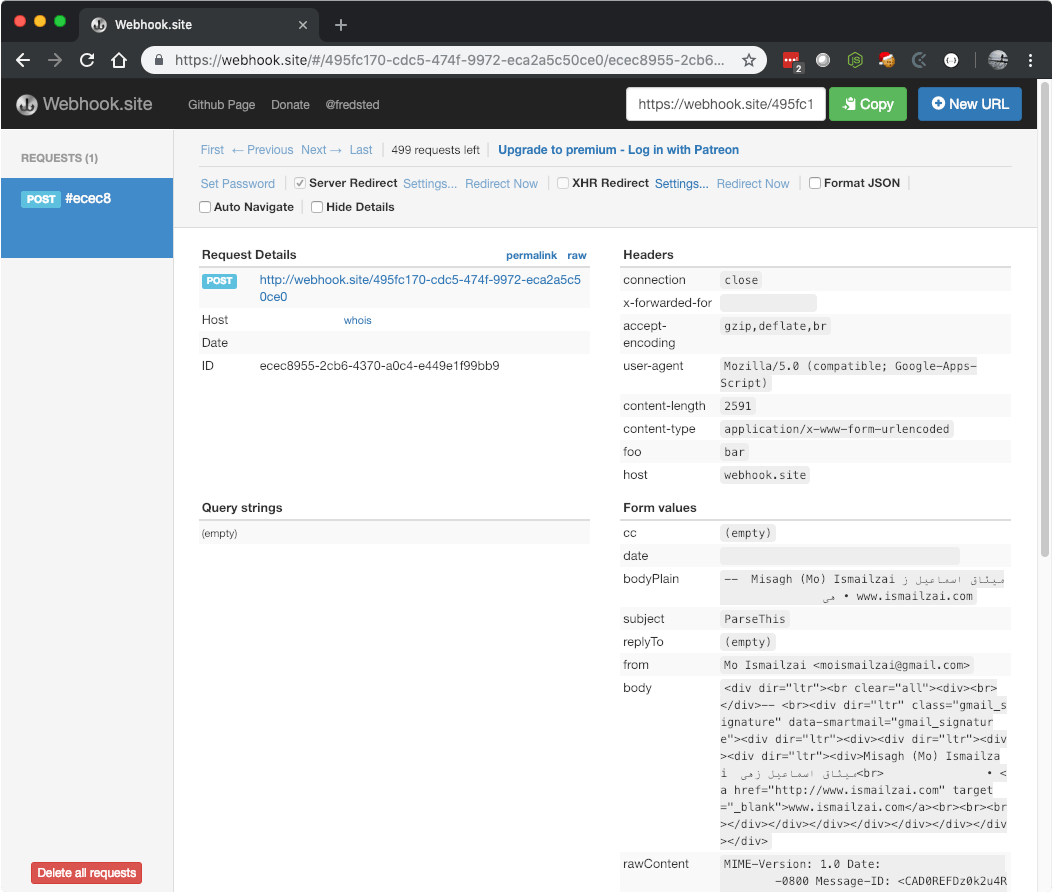
Task: Open the red extension with badge 2
Action: pyautogui.click(x=792, y=61)
